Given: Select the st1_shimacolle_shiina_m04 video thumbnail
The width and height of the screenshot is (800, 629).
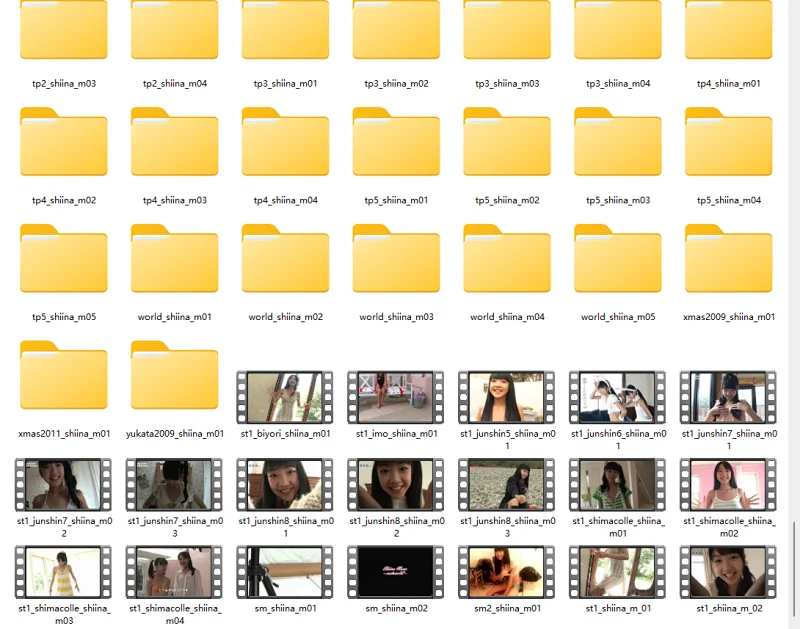Looking at the screenshot, I should (174, 572).
